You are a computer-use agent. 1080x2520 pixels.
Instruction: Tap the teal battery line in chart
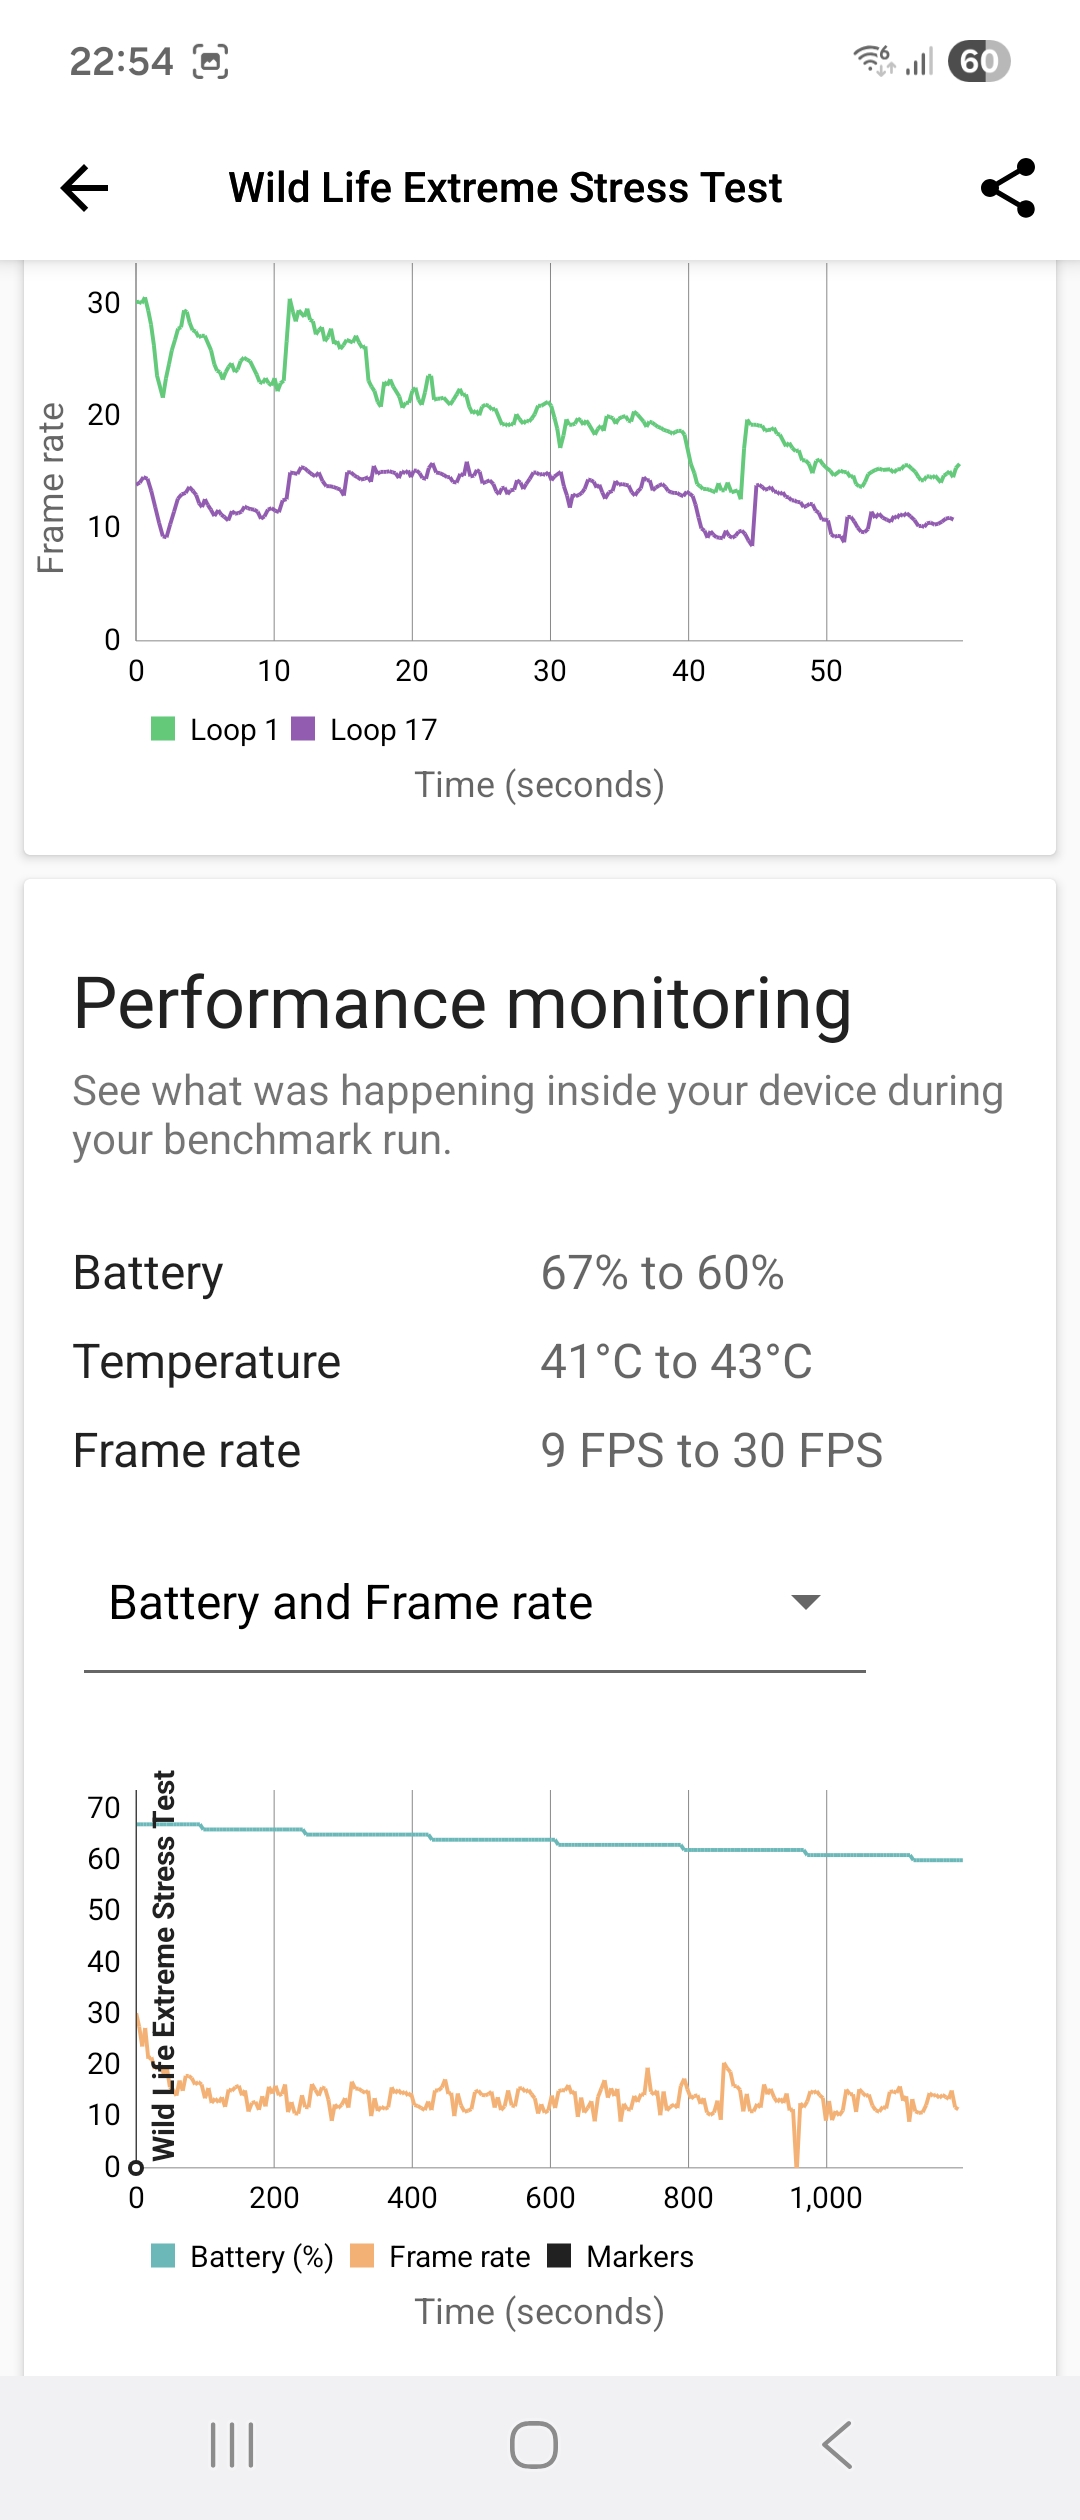[550, 1840]
